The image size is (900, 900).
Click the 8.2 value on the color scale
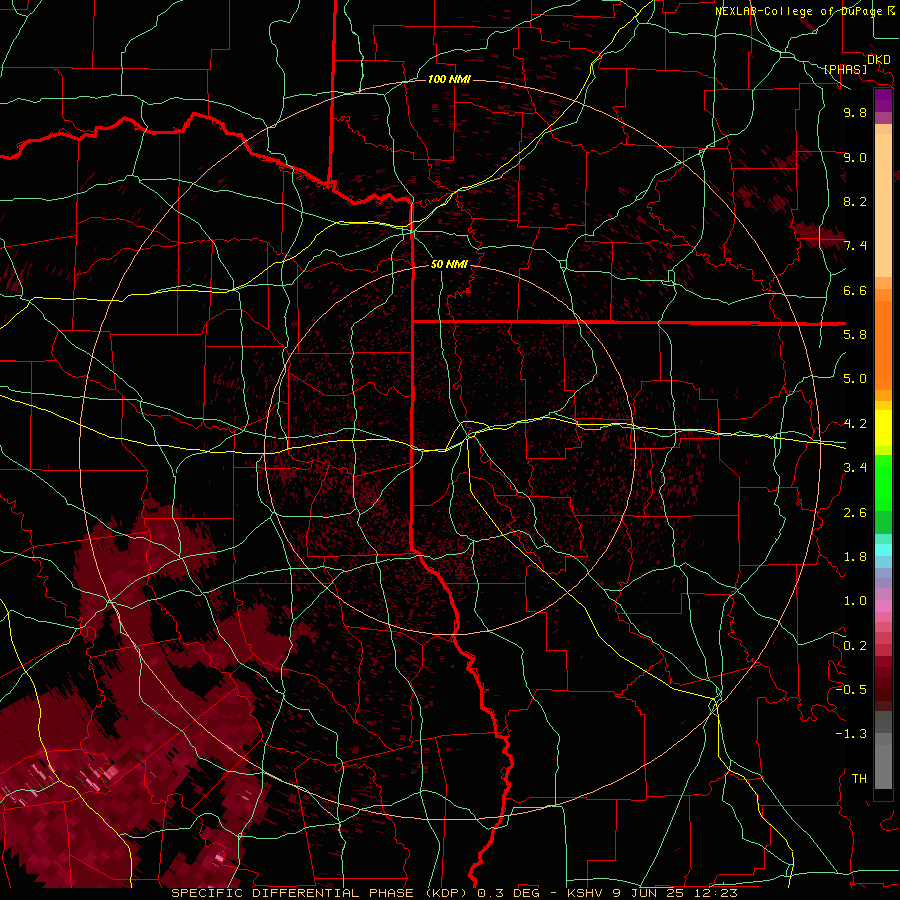point(855,201)
